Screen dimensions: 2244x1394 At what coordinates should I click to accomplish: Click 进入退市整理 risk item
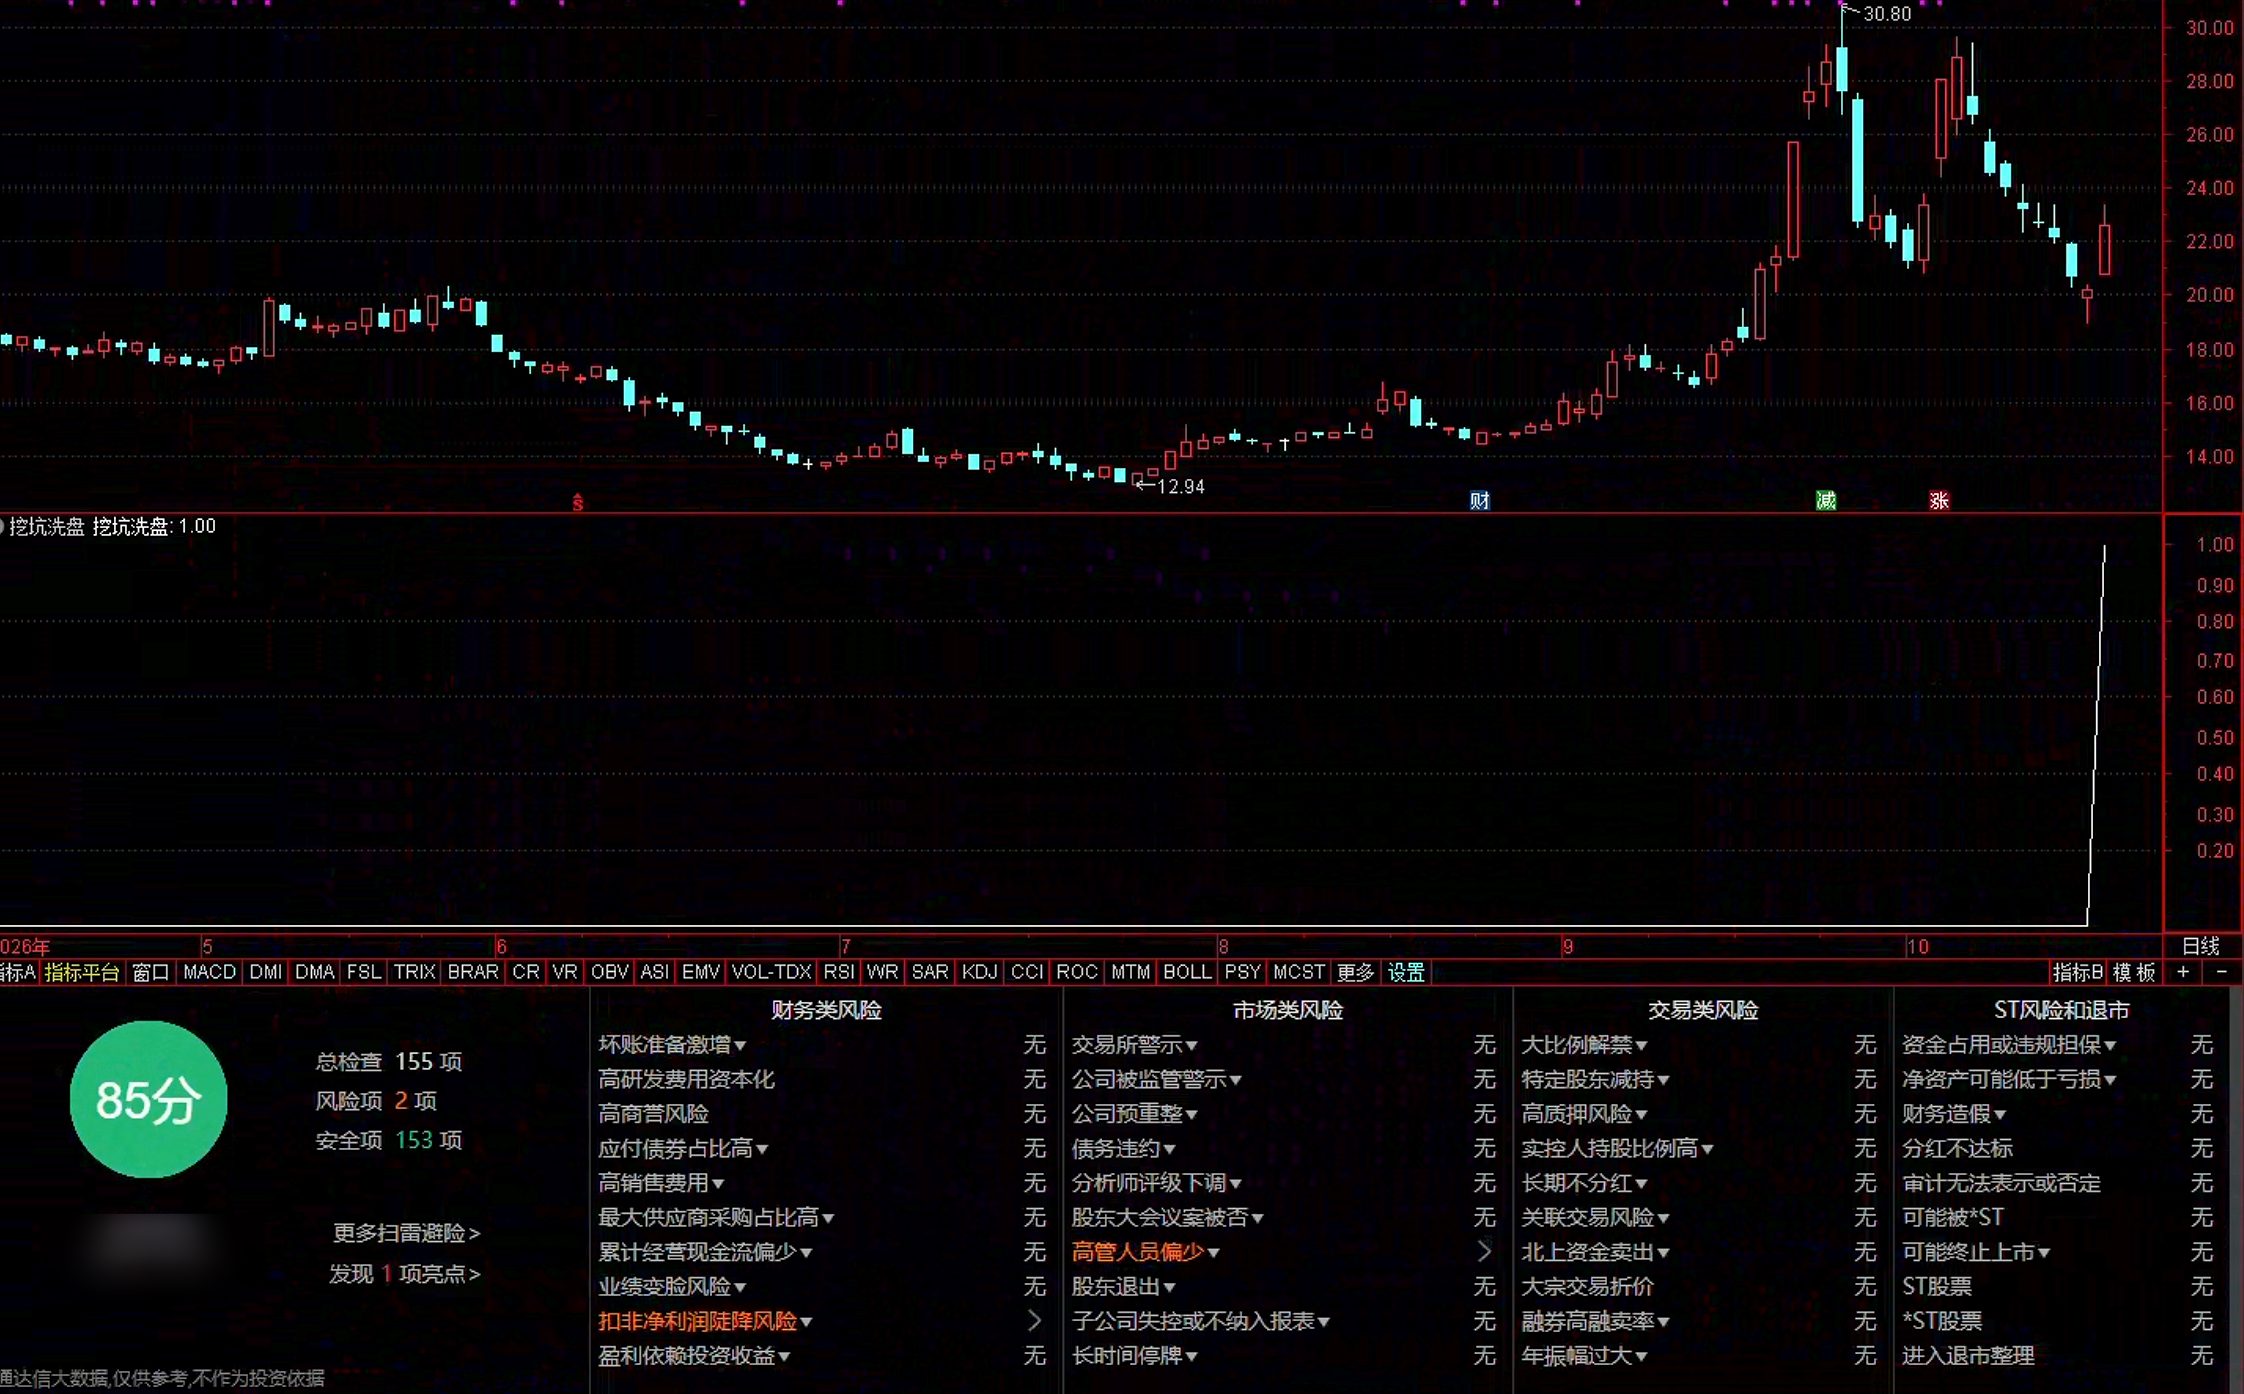click(x=1968, y=1356)
